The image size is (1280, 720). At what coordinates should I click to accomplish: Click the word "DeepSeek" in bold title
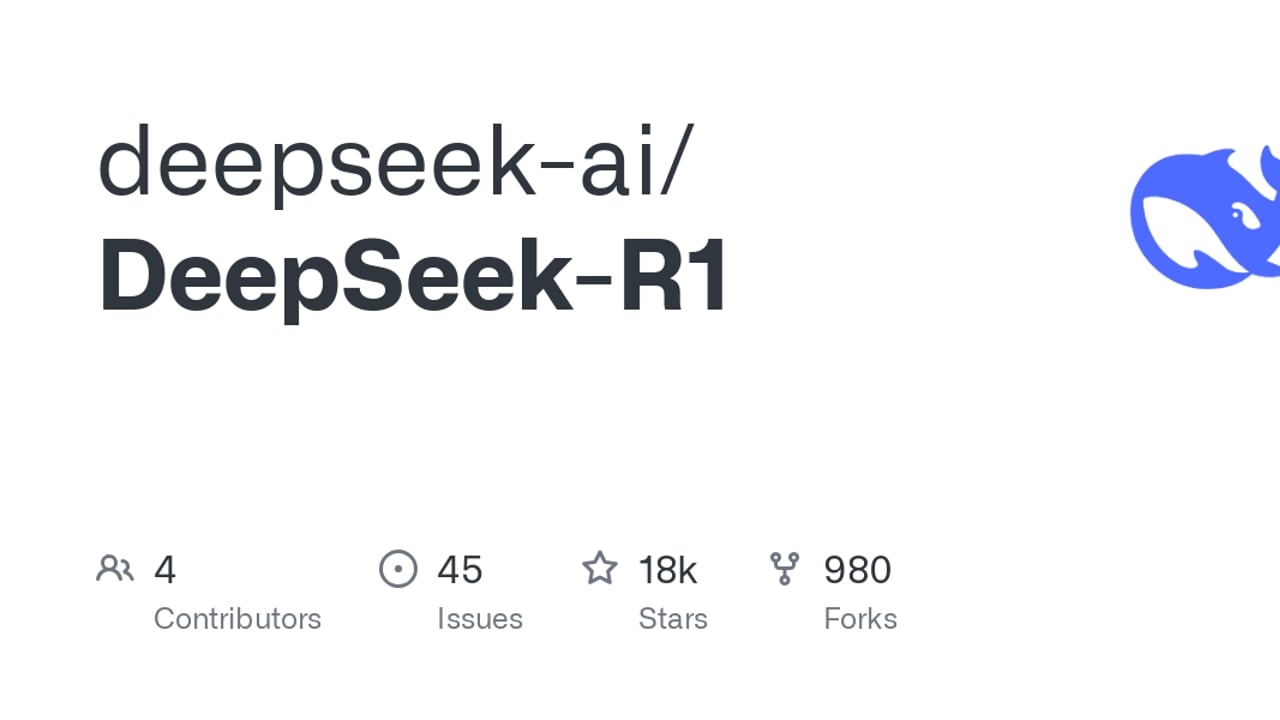click(x=335, y=277)
